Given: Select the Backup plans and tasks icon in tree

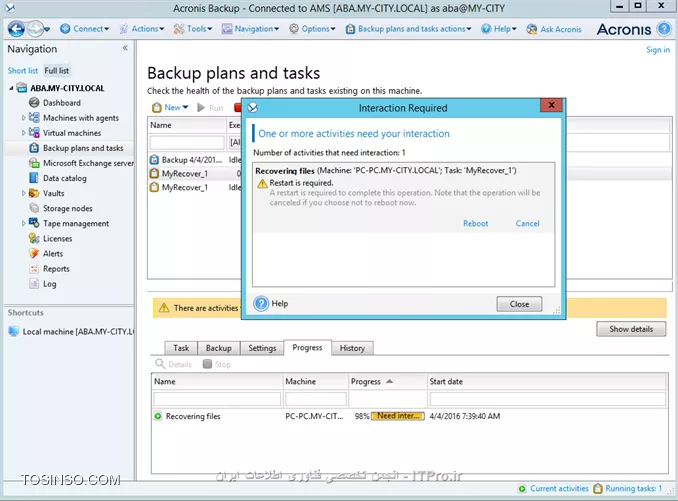Looking at the screenshot, I should [34, 148].
